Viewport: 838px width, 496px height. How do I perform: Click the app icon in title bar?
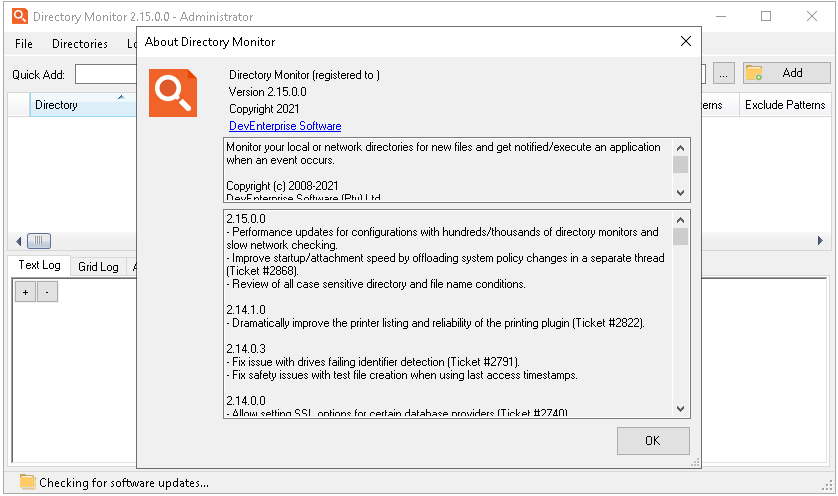[20, 16]
